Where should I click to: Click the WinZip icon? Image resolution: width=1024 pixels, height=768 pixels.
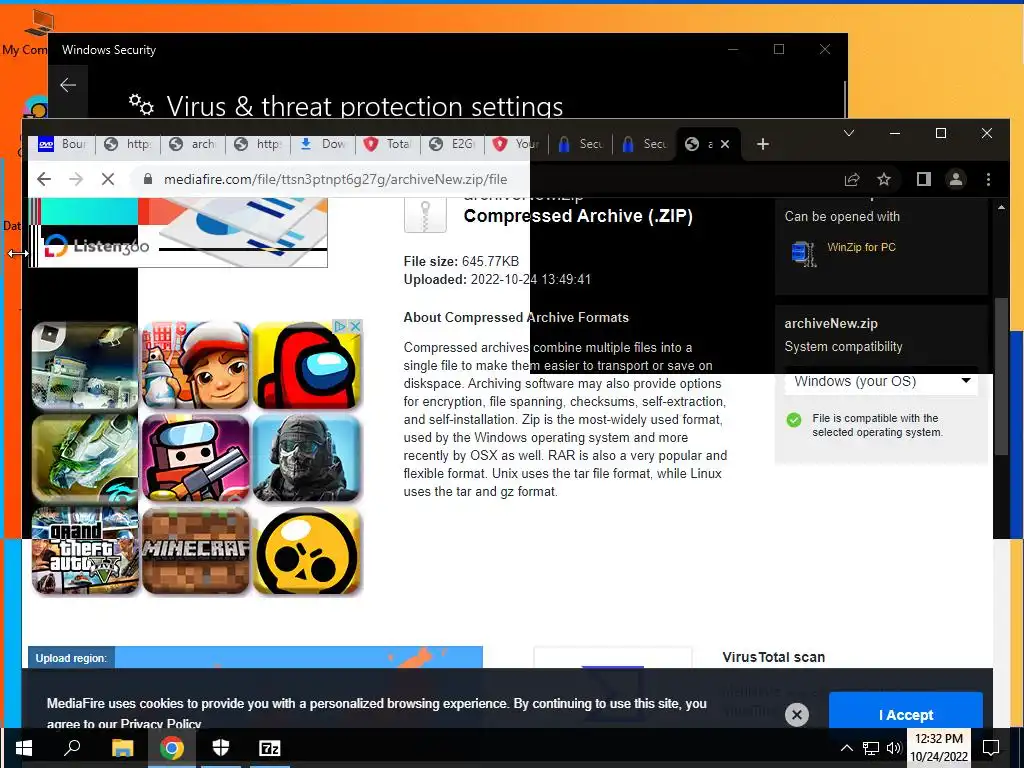(x=803, y=253)
